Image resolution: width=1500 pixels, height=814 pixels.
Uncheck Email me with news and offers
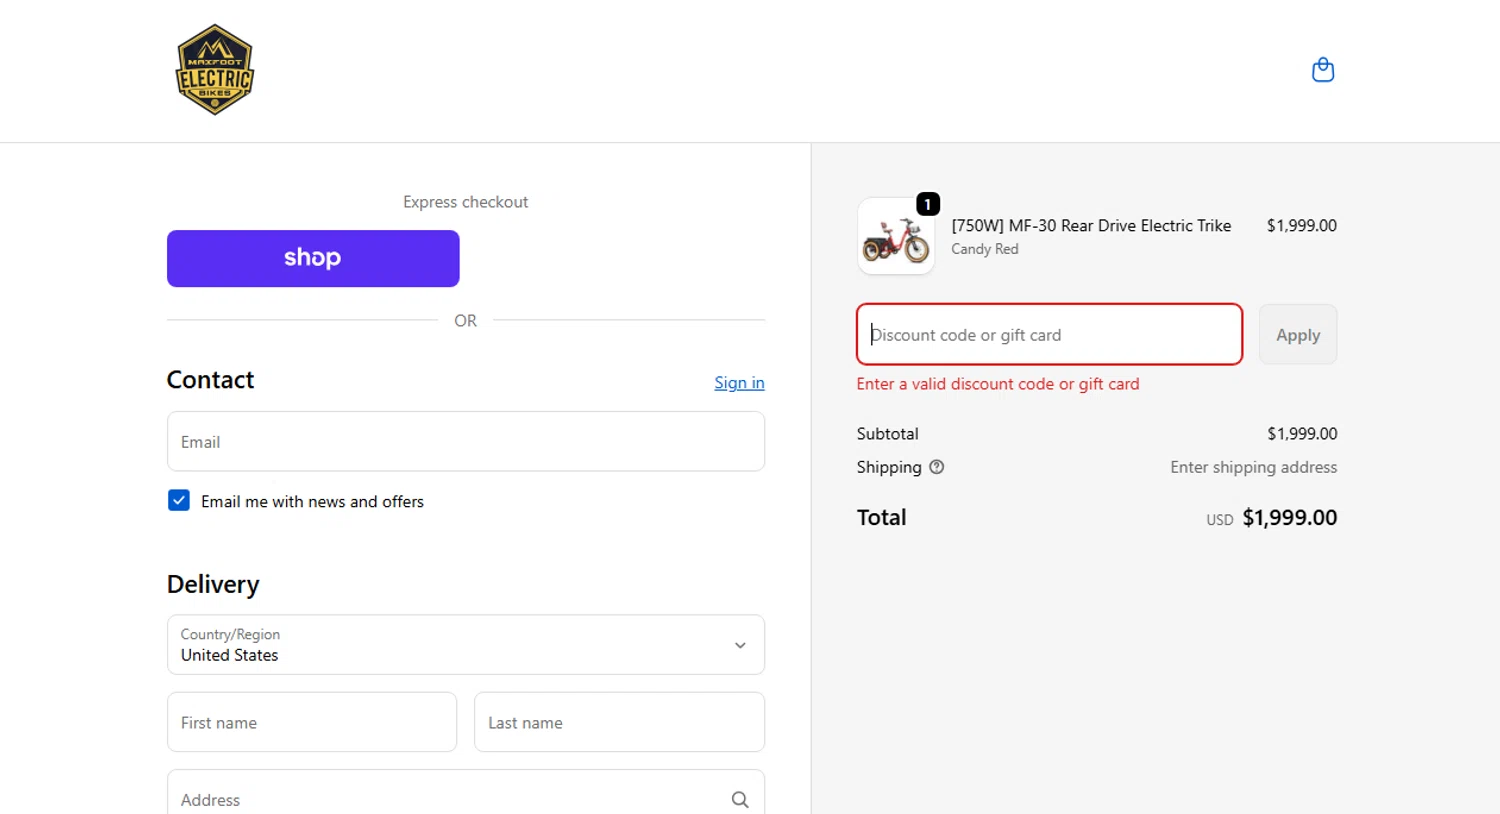pyautogui.click(x=179, y=500)
